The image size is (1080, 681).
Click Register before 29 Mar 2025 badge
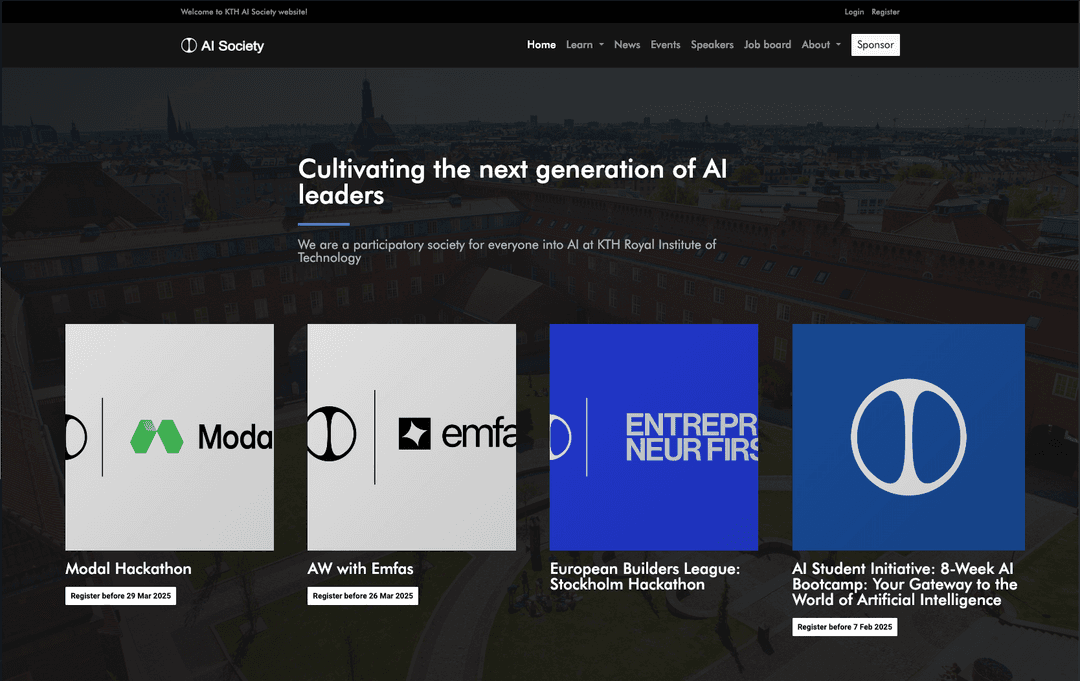click(x=121, y=596)
